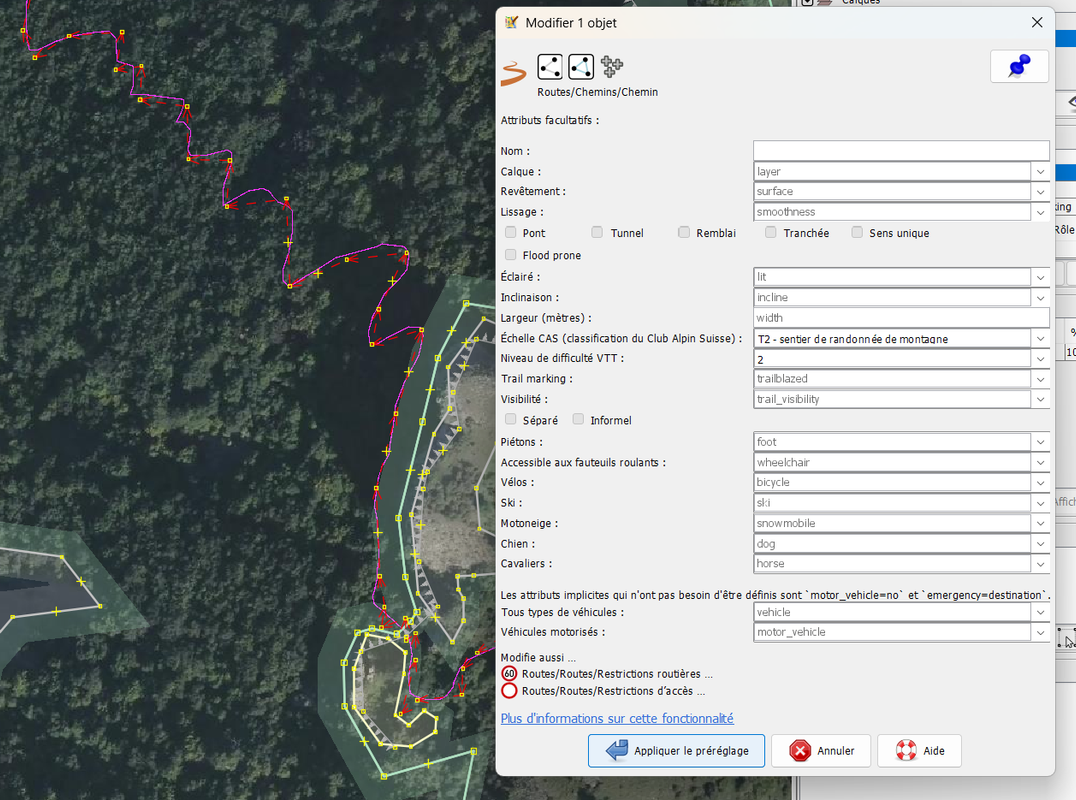Click the speed limit 60 sign icon
Image resolution: width=1076 pixels, height=800 pixels.
pos(509,674)
